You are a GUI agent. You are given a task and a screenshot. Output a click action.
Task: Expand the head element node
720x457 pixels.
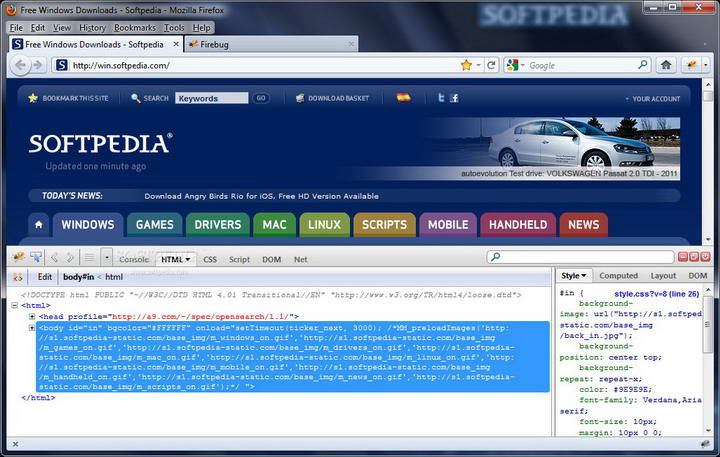pos(32,316)
